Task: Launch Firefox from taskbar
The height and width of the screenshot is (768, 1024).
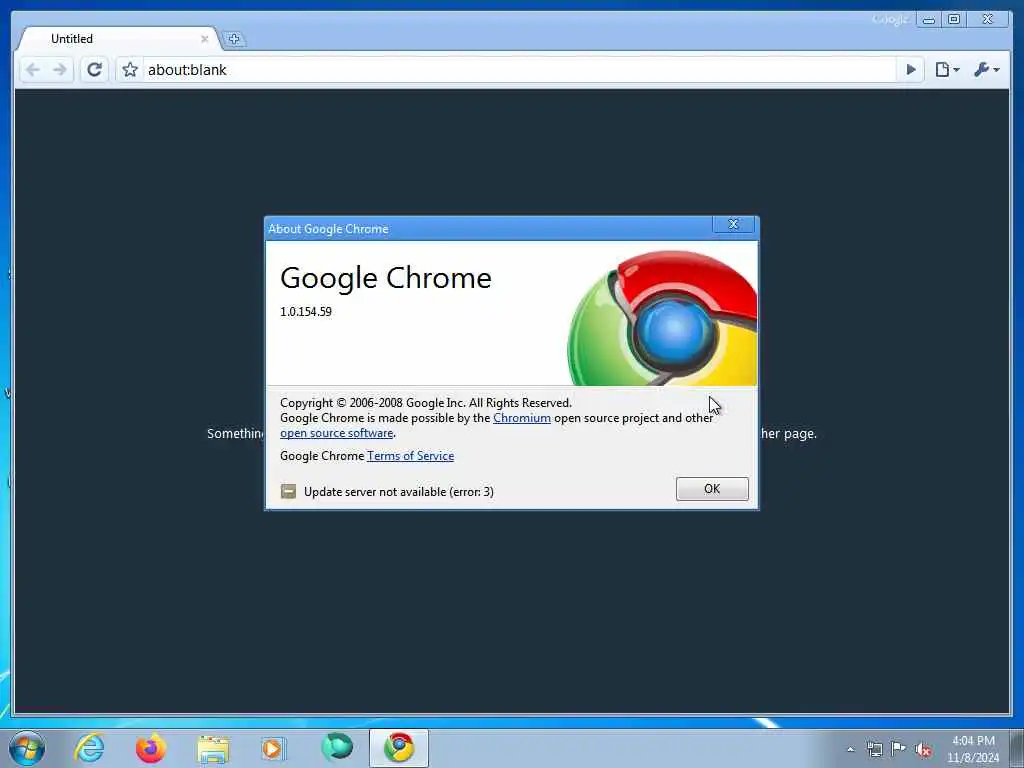Action: point(150,748)
